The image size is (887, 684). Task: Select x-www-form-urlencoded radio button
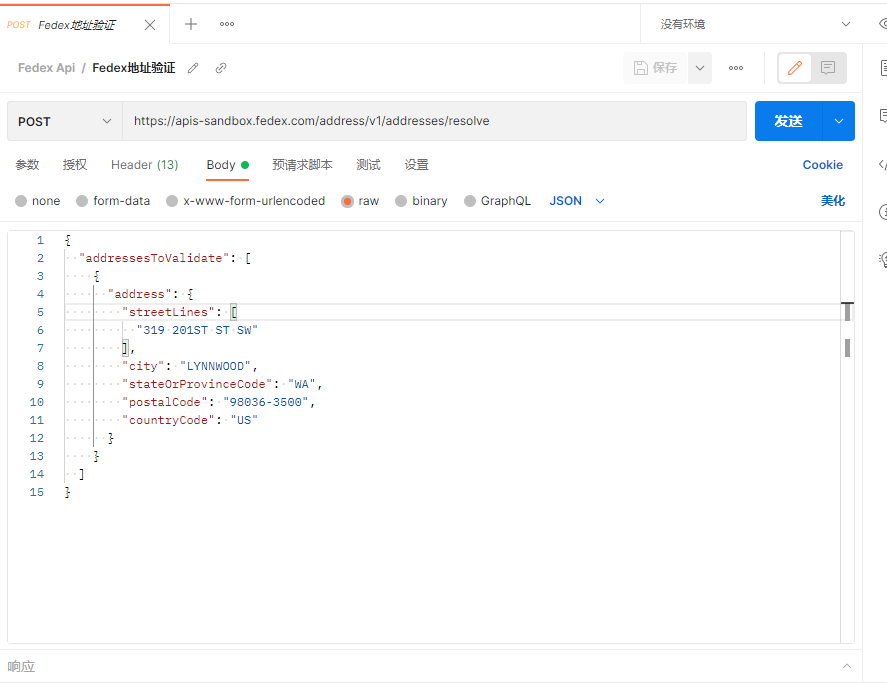(x=172, y=201)
